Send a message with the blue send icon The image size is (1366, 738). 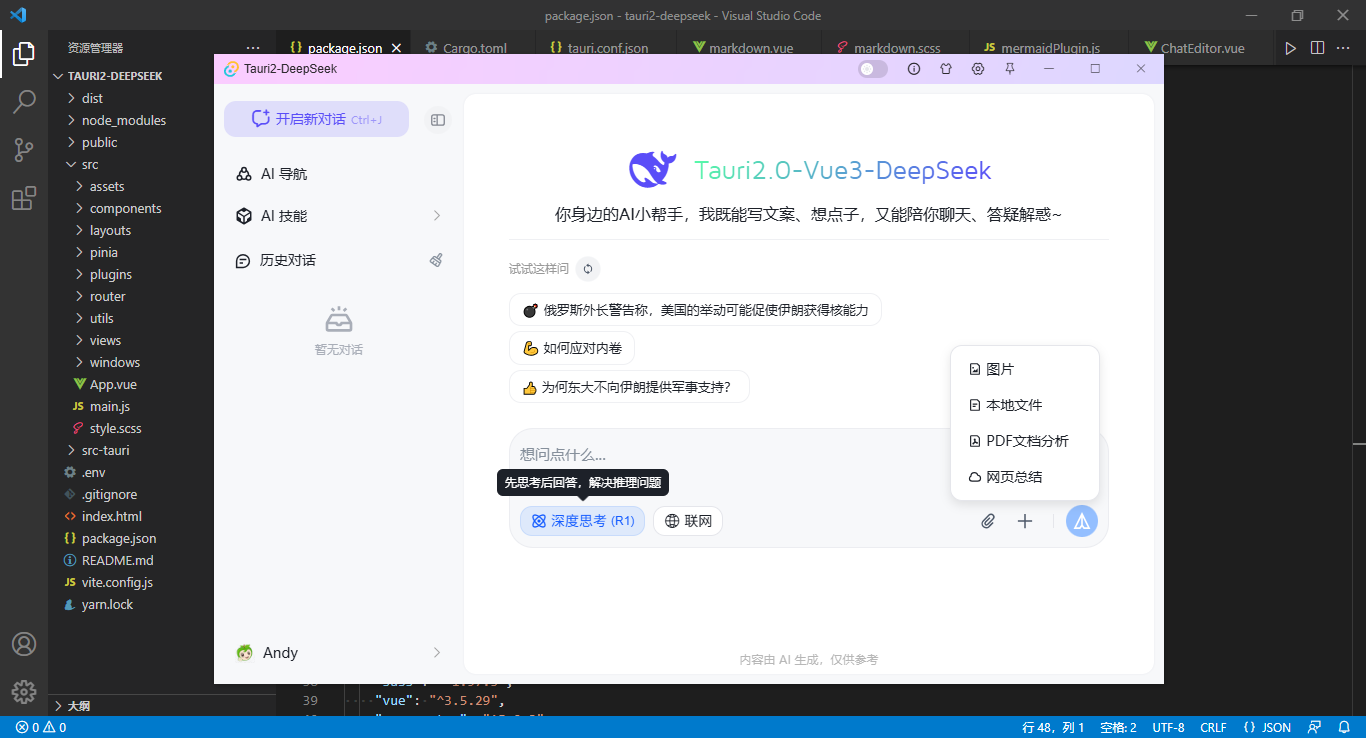tap(1081, 520)
